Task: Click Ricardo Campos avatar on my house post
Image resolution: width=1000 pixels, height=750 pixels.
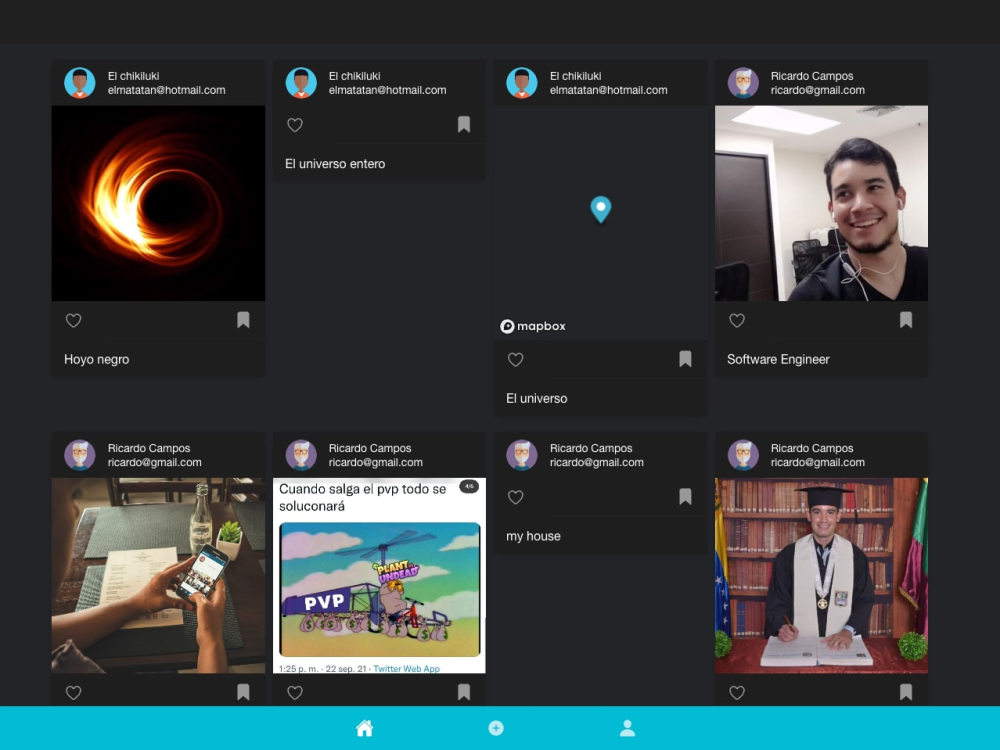Action: point(522,455)
